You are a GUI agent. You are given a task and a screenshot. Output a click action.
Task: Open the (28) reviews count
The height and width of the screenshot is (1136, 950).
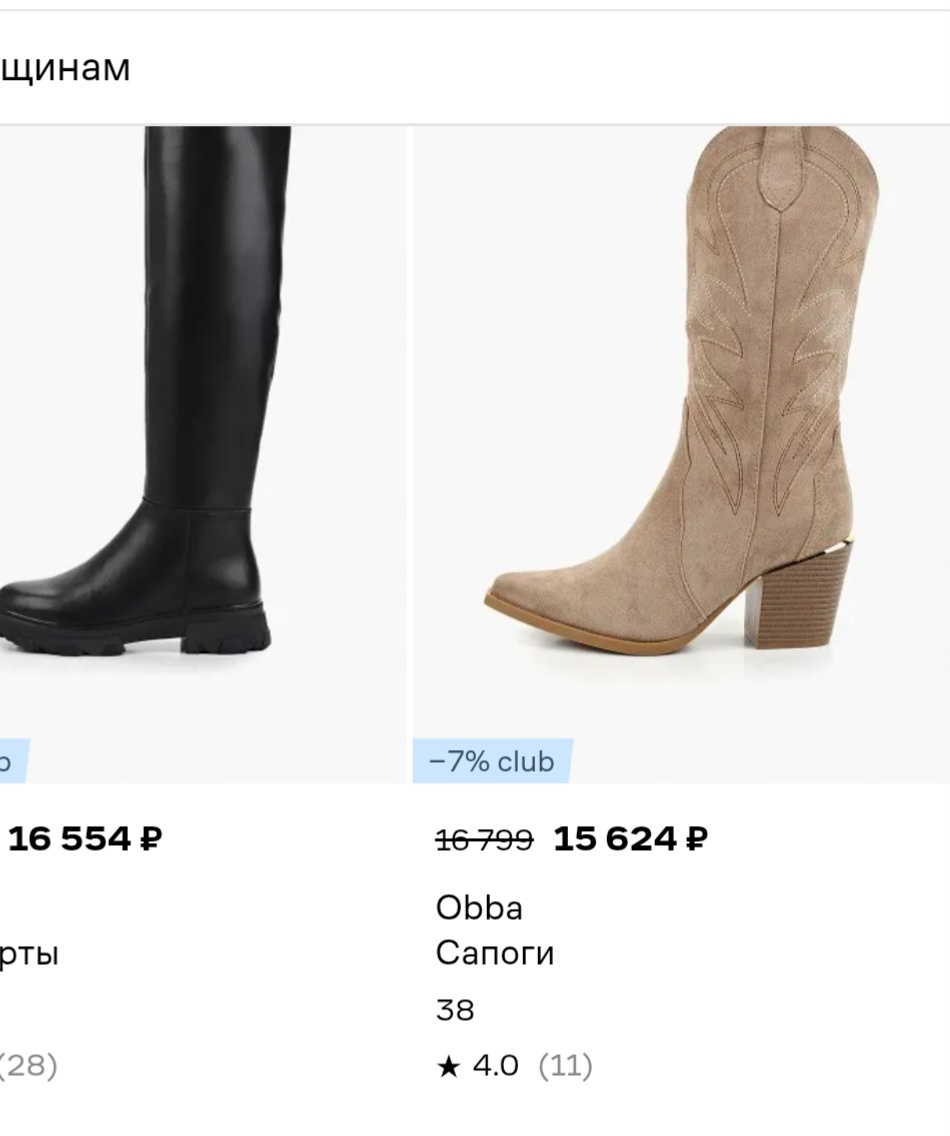(28, 1066)
